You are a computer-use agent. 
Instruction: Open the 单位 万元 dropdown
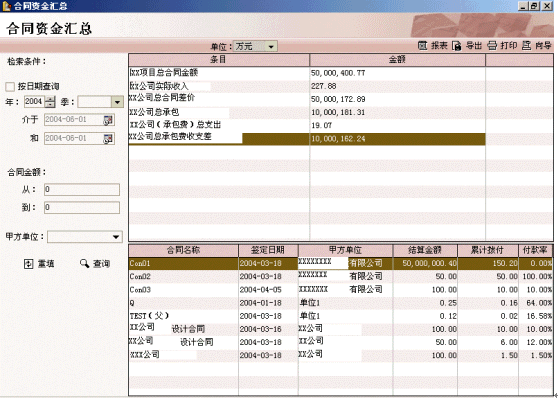click(x=271, y=47)
